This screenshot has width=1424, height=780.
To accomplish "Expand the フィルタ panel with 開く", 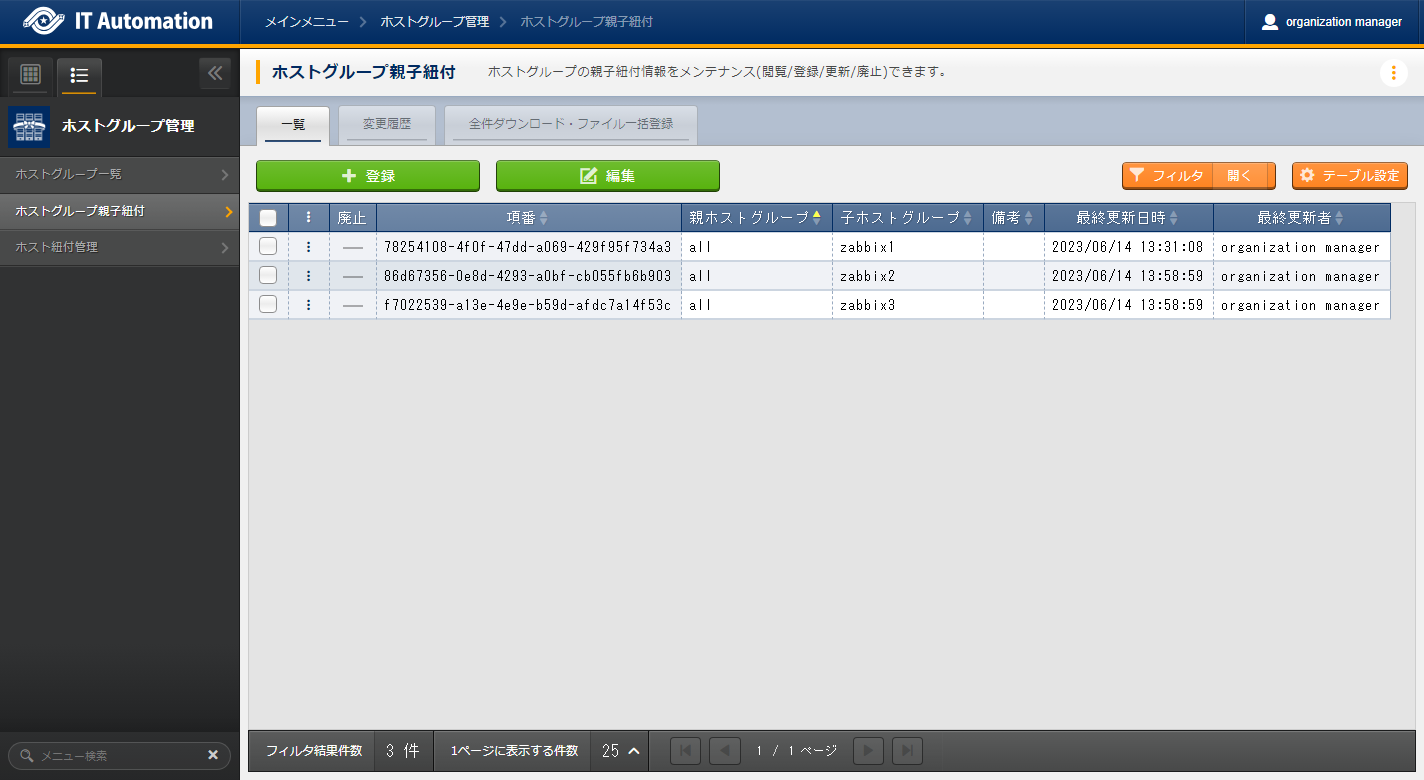I will pyautogui.click(x=1240, y=176).
